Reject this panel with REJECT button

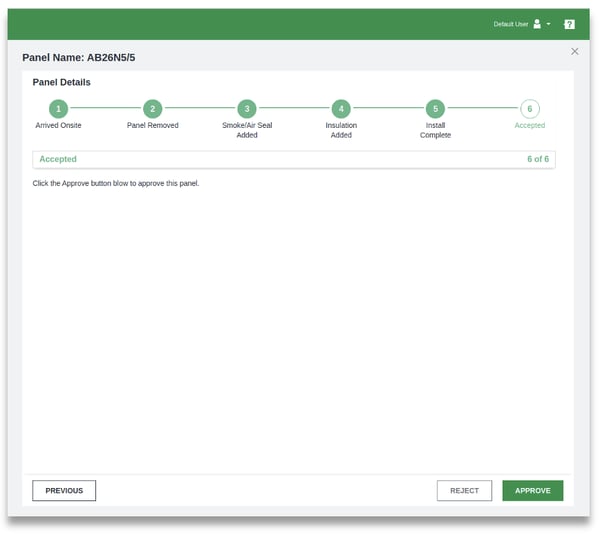(x=464, y=491)
